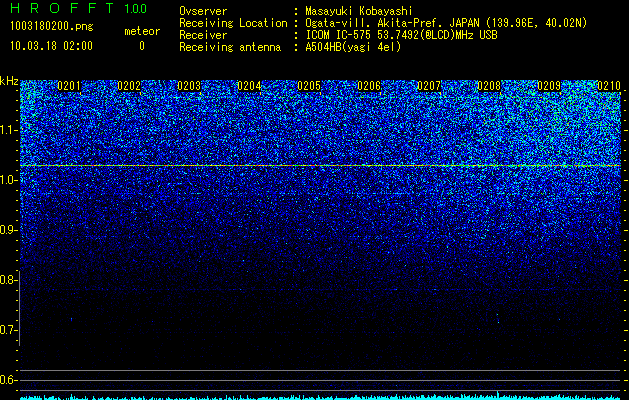Select the observer name Masayuki Kobayashi

tap(359, 11)
